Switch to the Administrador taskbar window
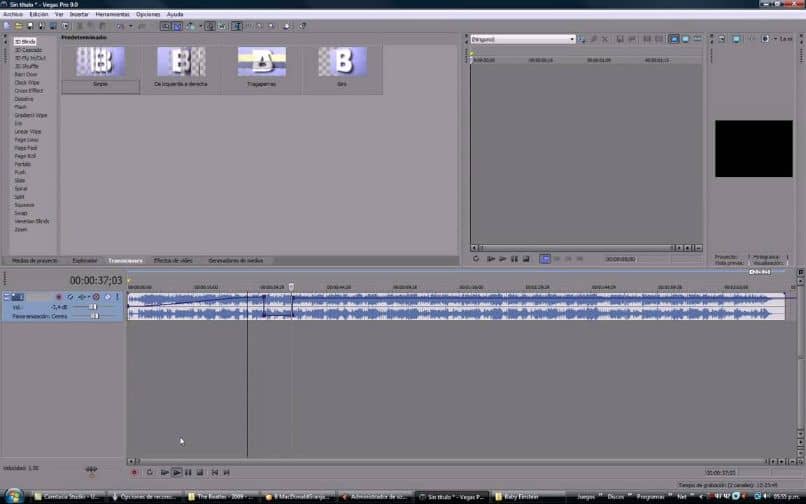The image size is (806, 504). click(375, 497)
